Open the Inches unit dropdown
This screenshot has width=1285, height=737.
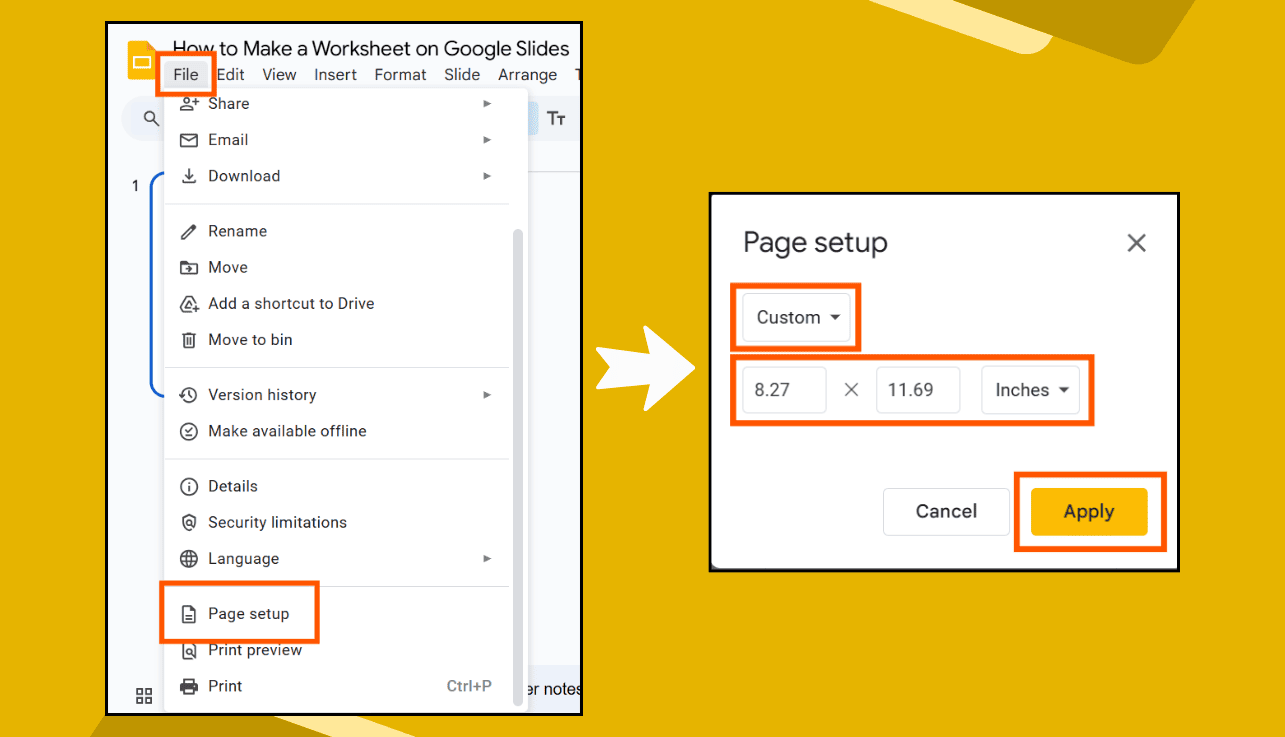pyautogui.click(x=1030, y=390)
